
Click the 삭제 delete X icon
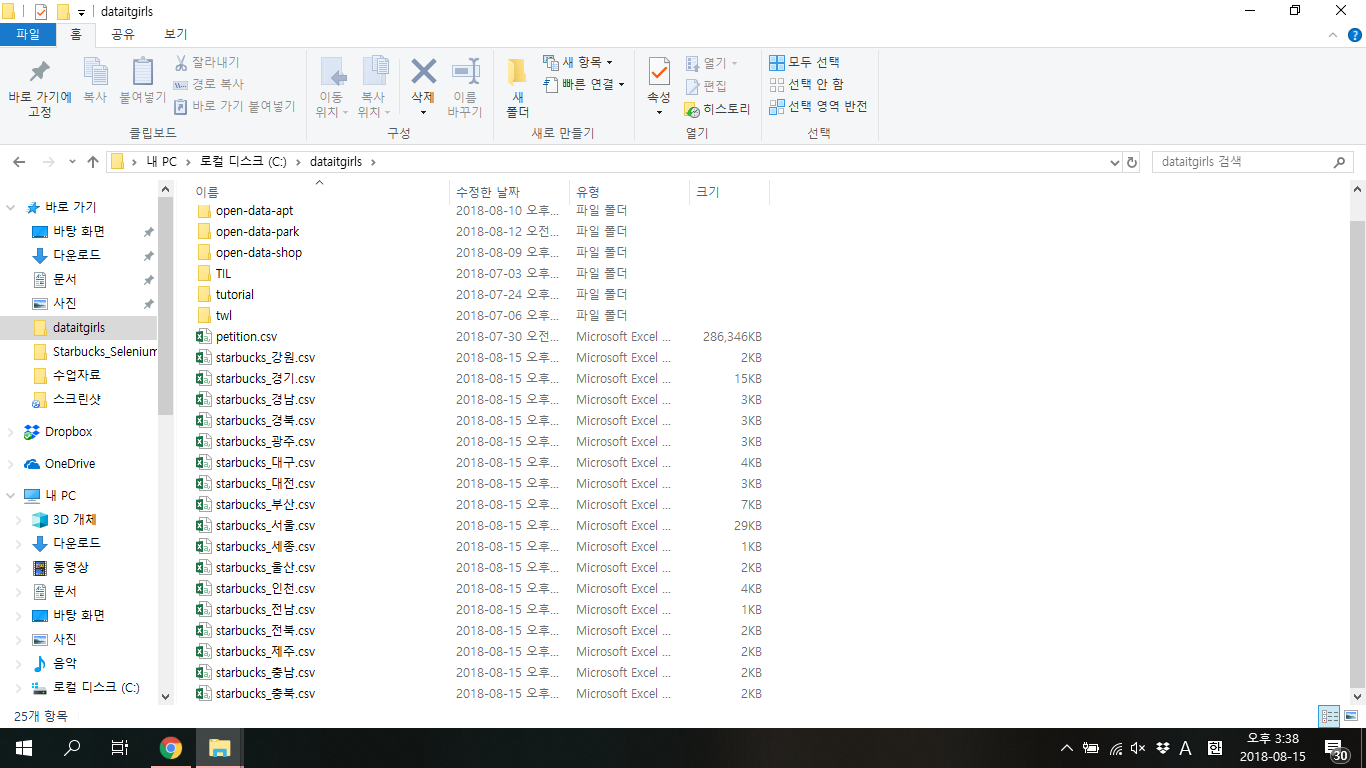(423, 71)
